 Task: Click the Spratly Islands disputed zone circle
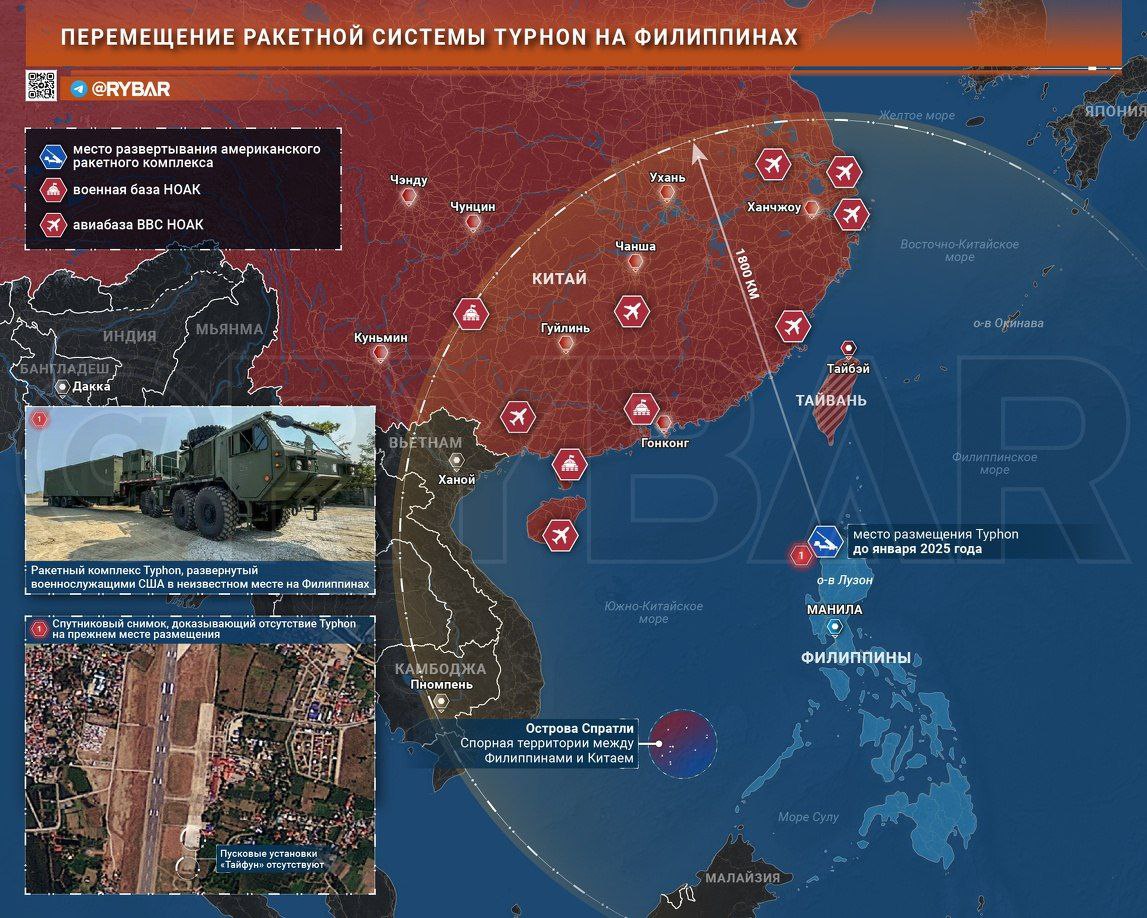683,742
